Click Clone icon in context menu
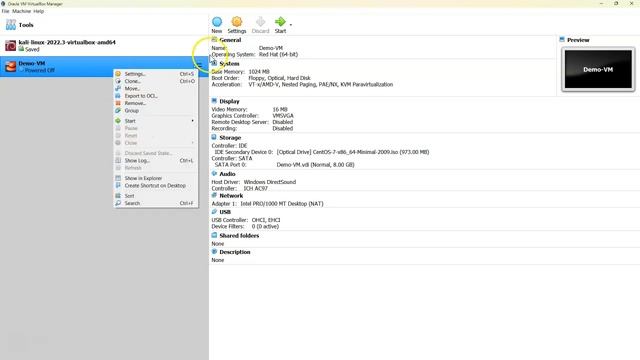 [x=118, y=81]
